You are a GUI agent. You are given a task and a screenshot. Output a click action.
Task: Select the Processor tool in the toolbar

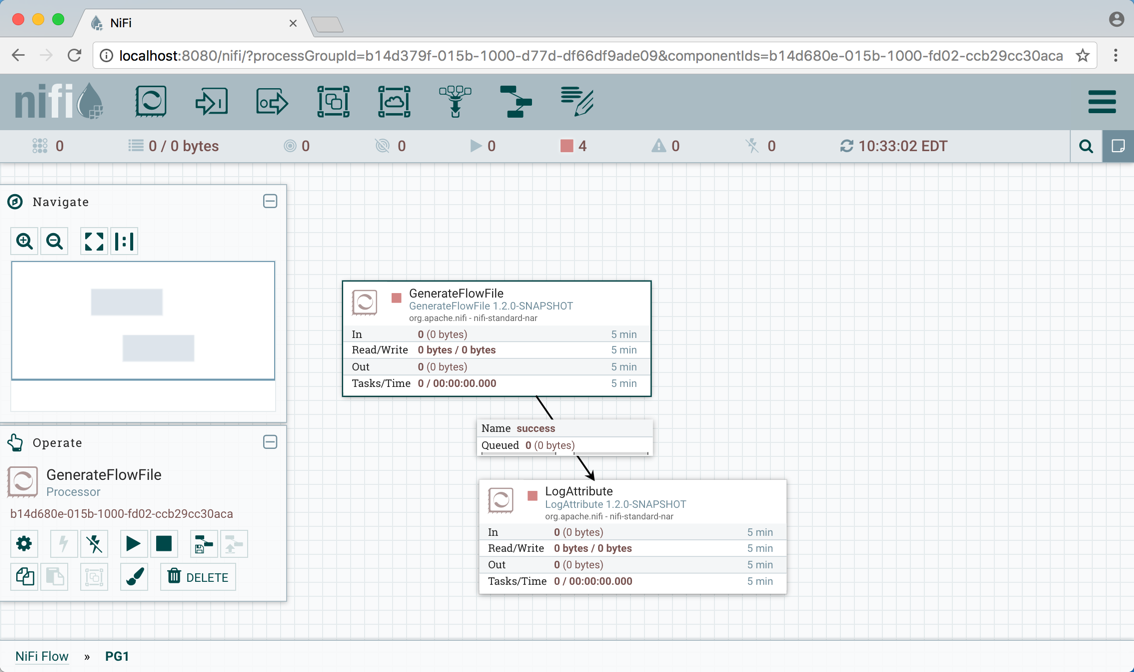pyautogui.click(x=151, y=101)
